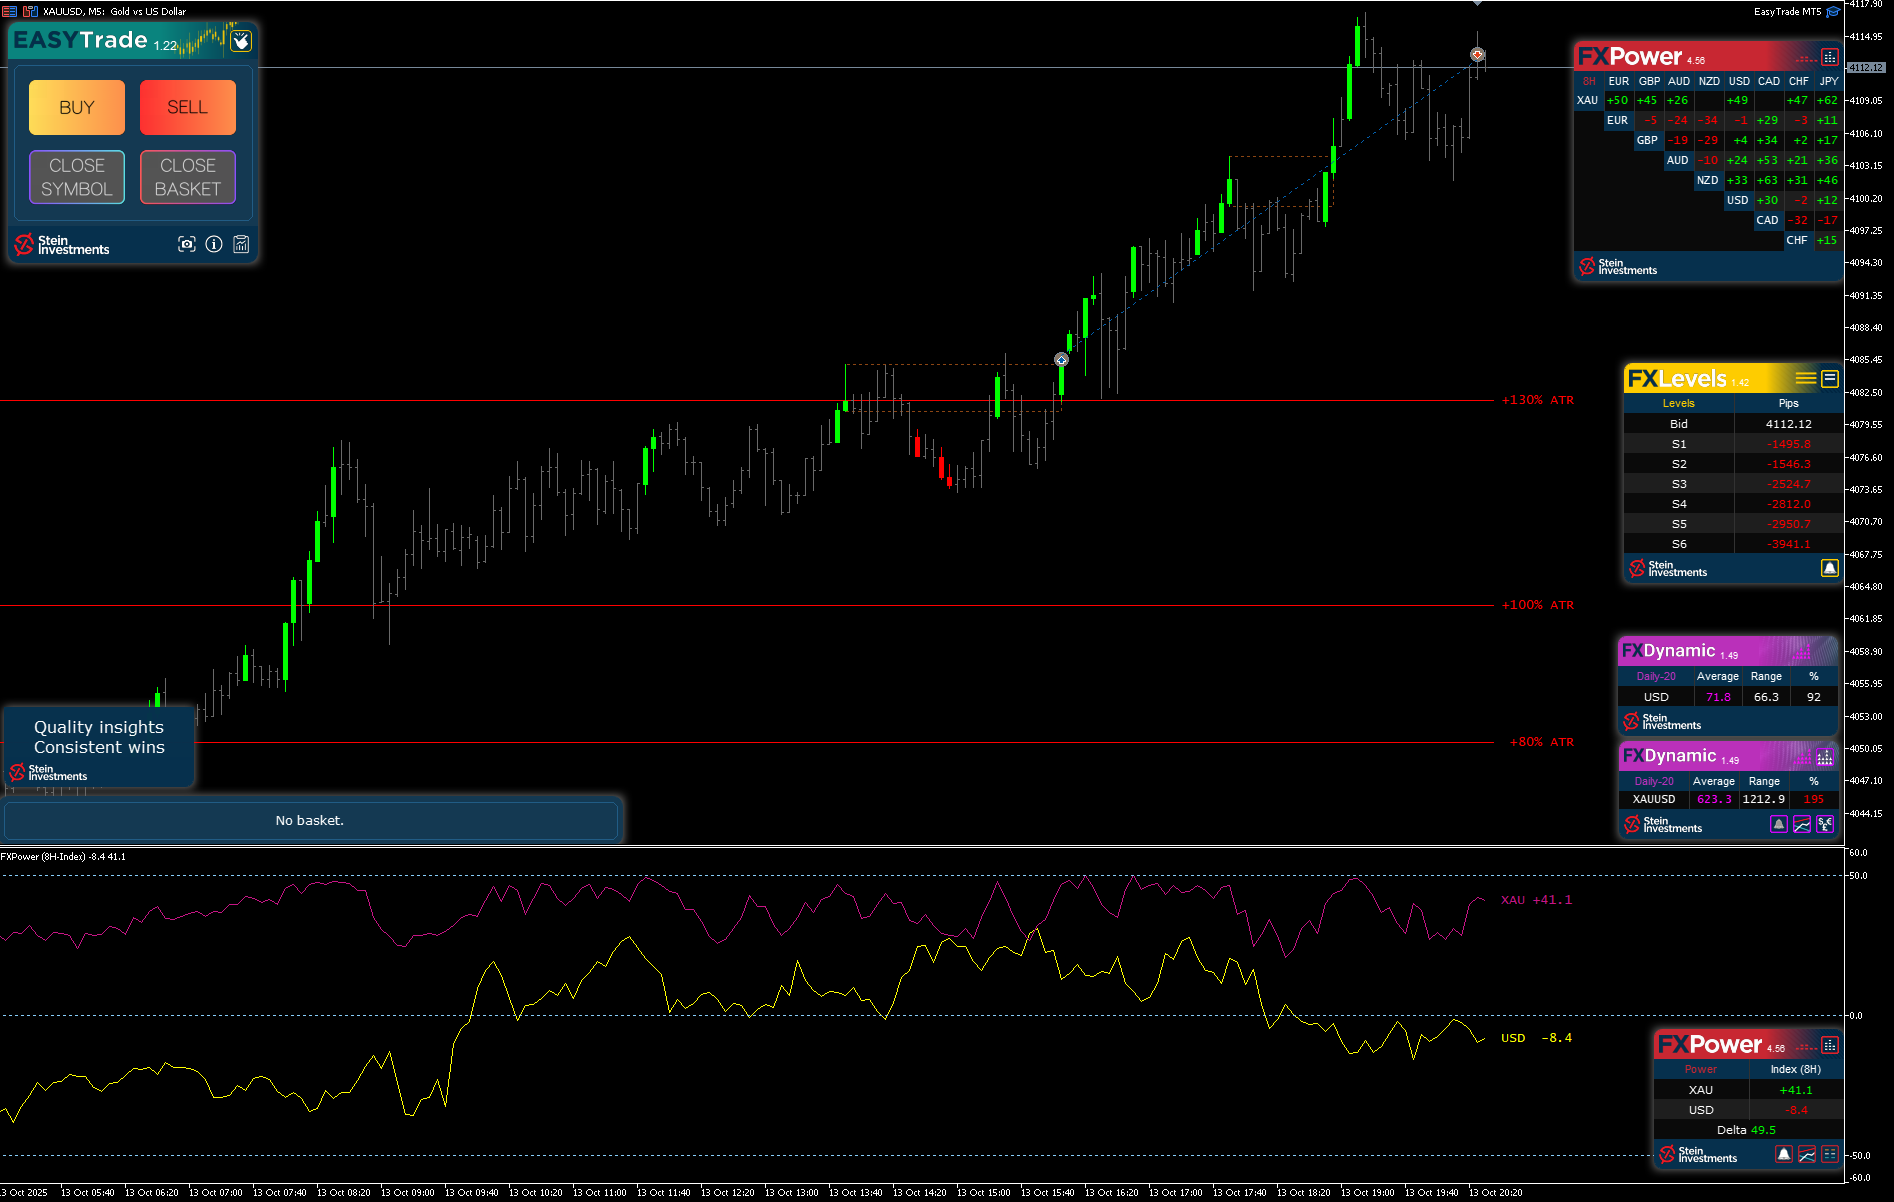Collapse the FXLevels panel with the square icon
Viewport: 1894px width, 1202px height.
click(1830, 378)
